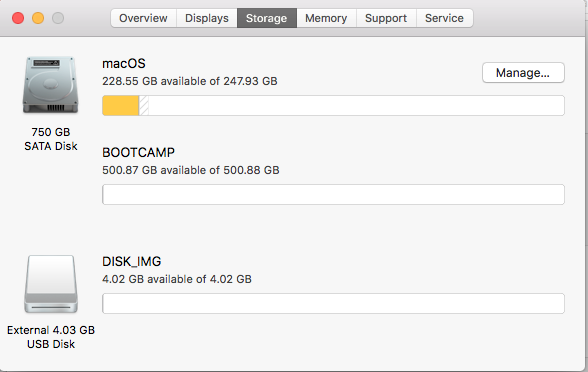
Task: Open the Displays tab
Action: 207,18
